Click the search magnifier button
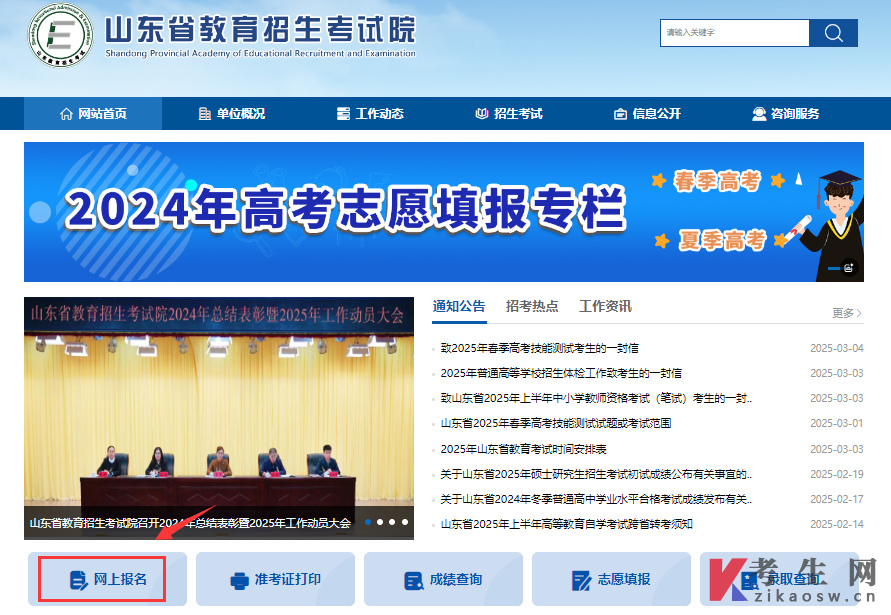This screenshot has width=891, height=615. (833, 33)
